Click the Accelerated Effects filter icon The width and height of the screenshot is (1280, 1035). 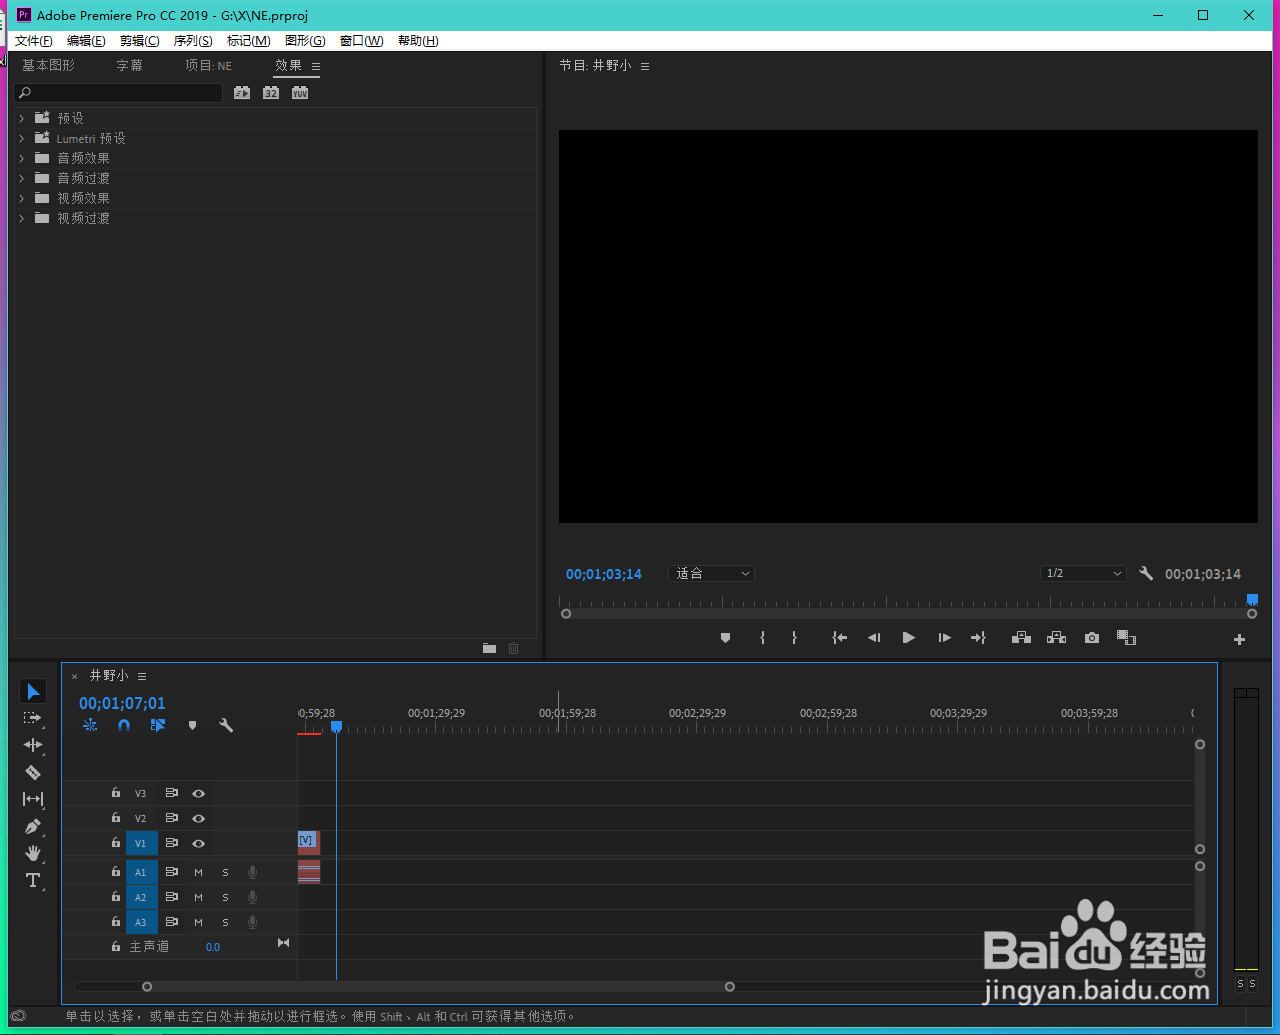[242, 93]
